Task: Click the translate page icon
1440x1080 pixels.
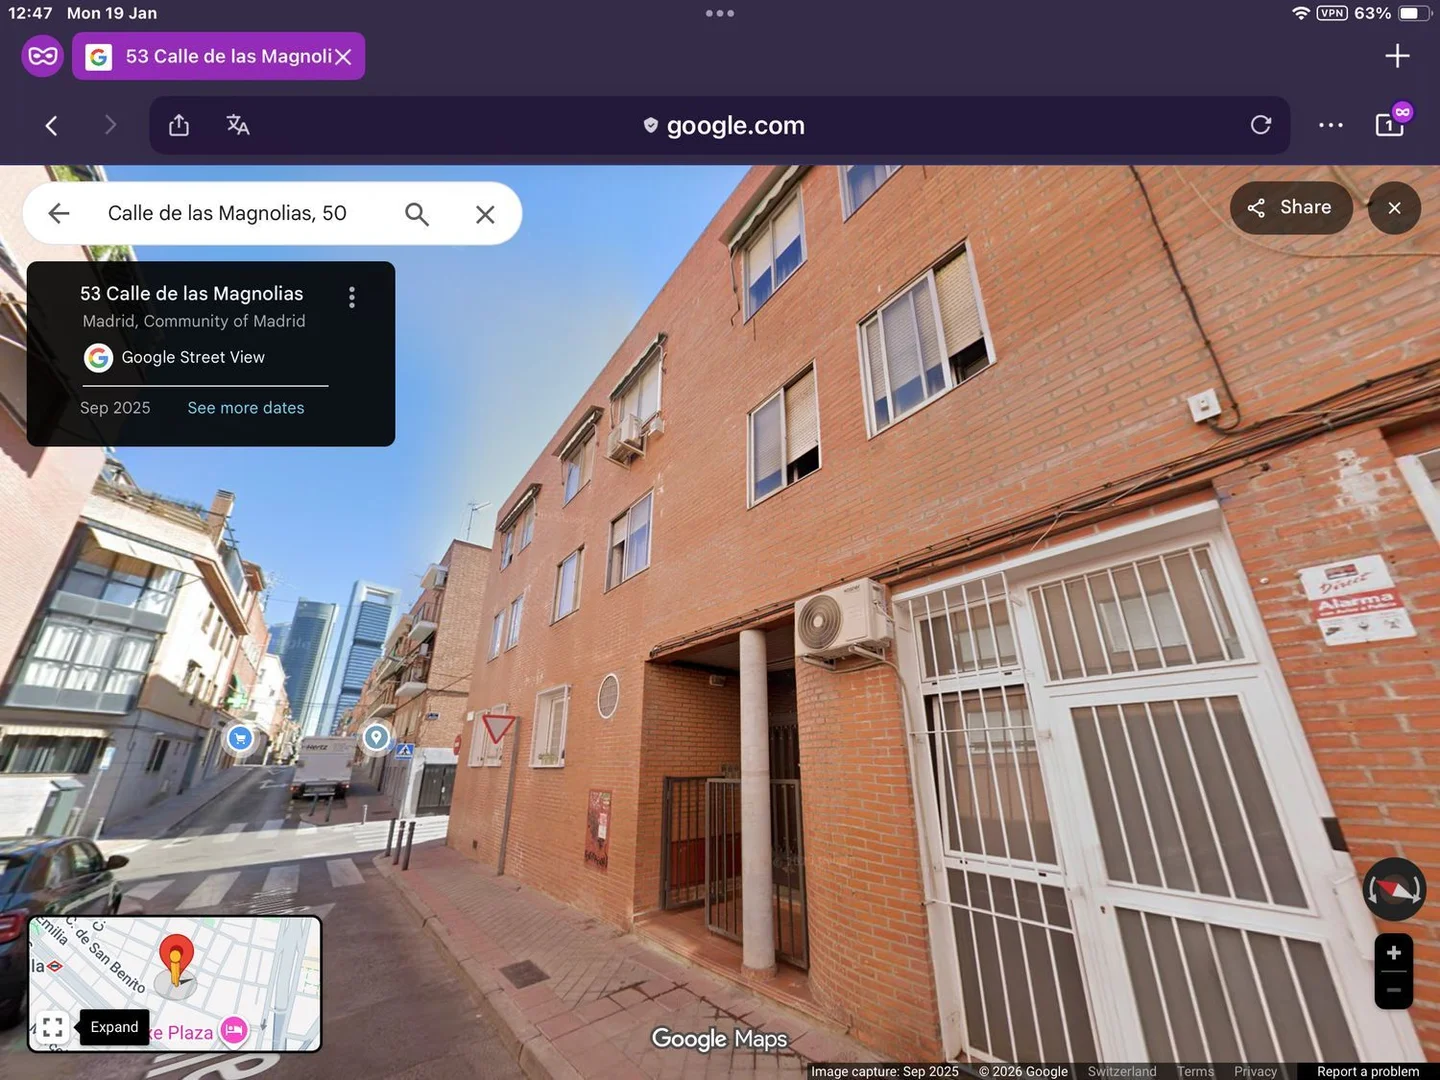Action: [x=237, y=124]
